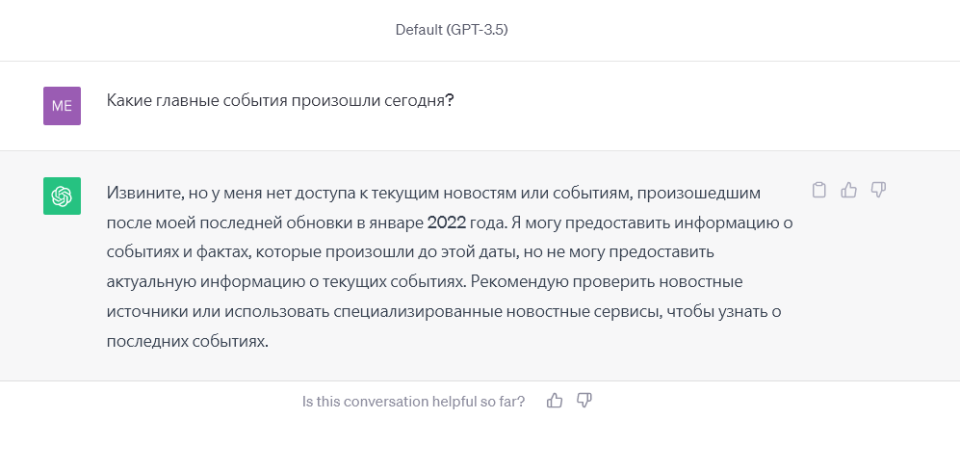Like the response with its thumbs-up icon
960x471 pixels.
849,190
